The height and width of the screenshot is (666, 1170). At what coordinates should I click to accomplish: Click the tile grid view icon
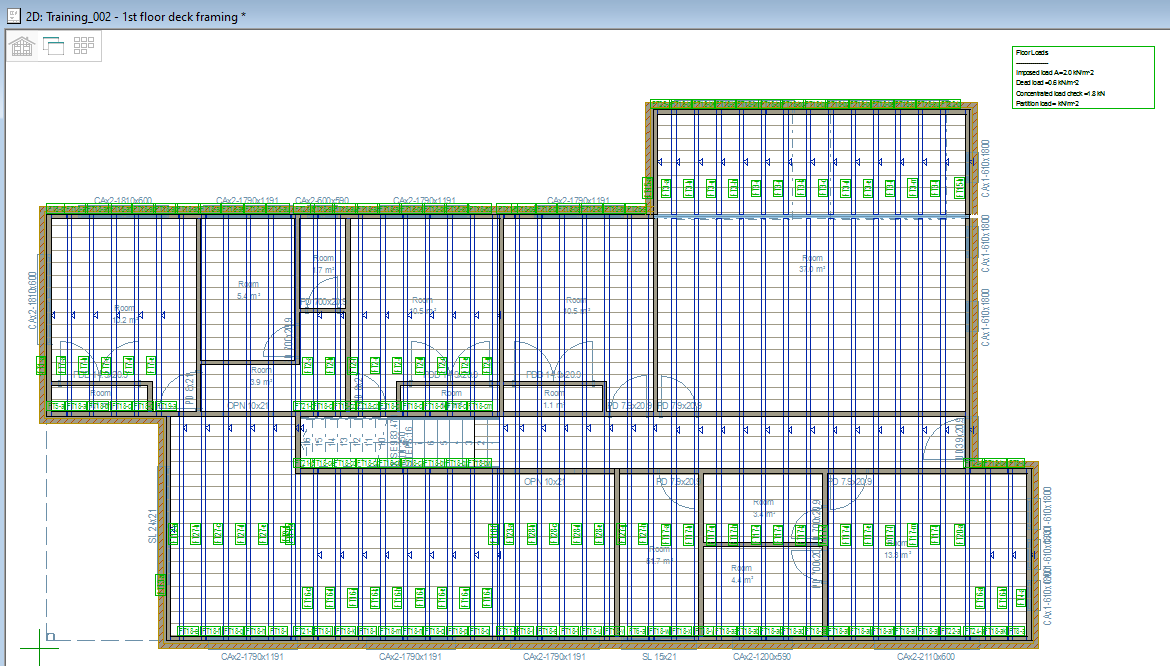(84, 45)
